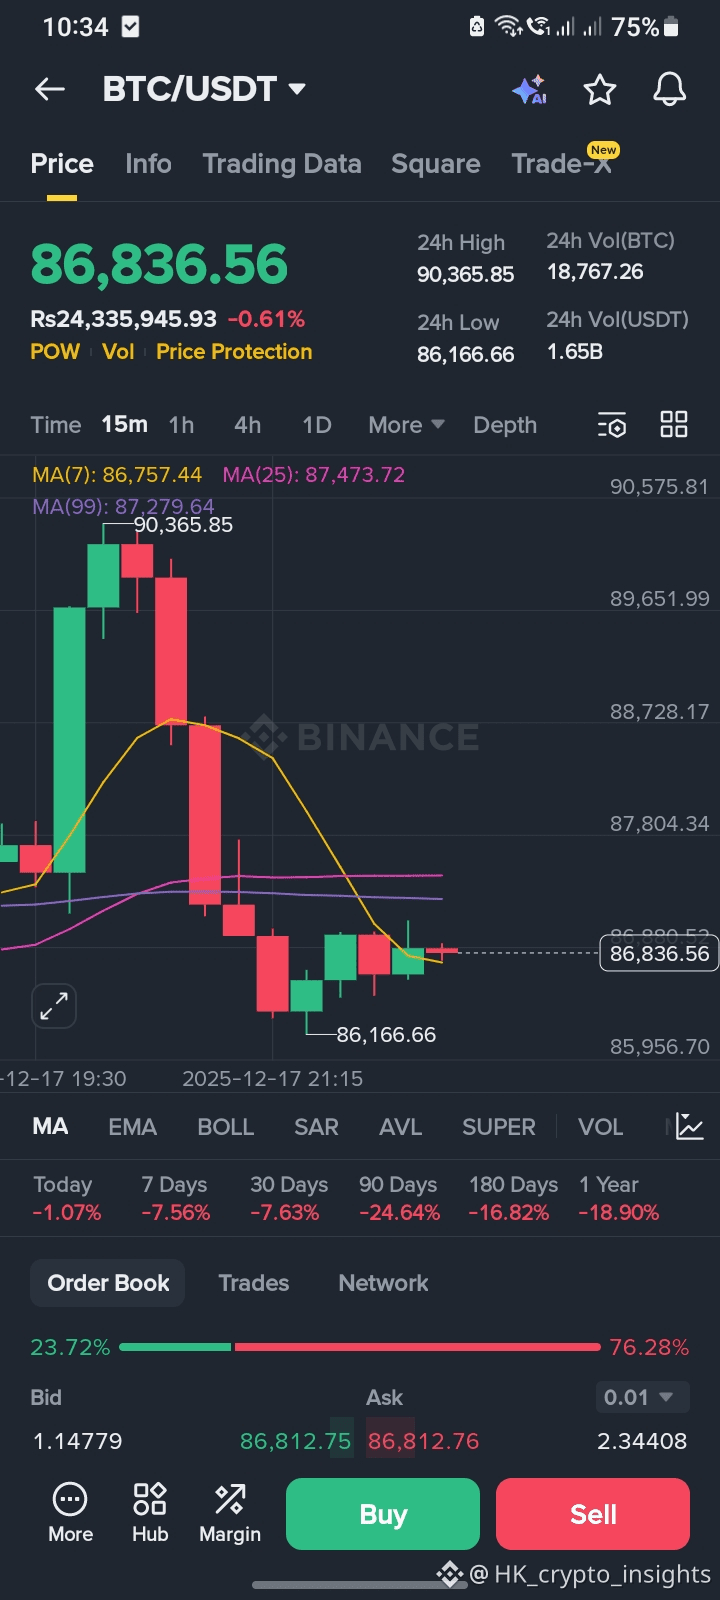Open chart settings icon beside Depth
720x1600 pixels.
pos(611,425)
